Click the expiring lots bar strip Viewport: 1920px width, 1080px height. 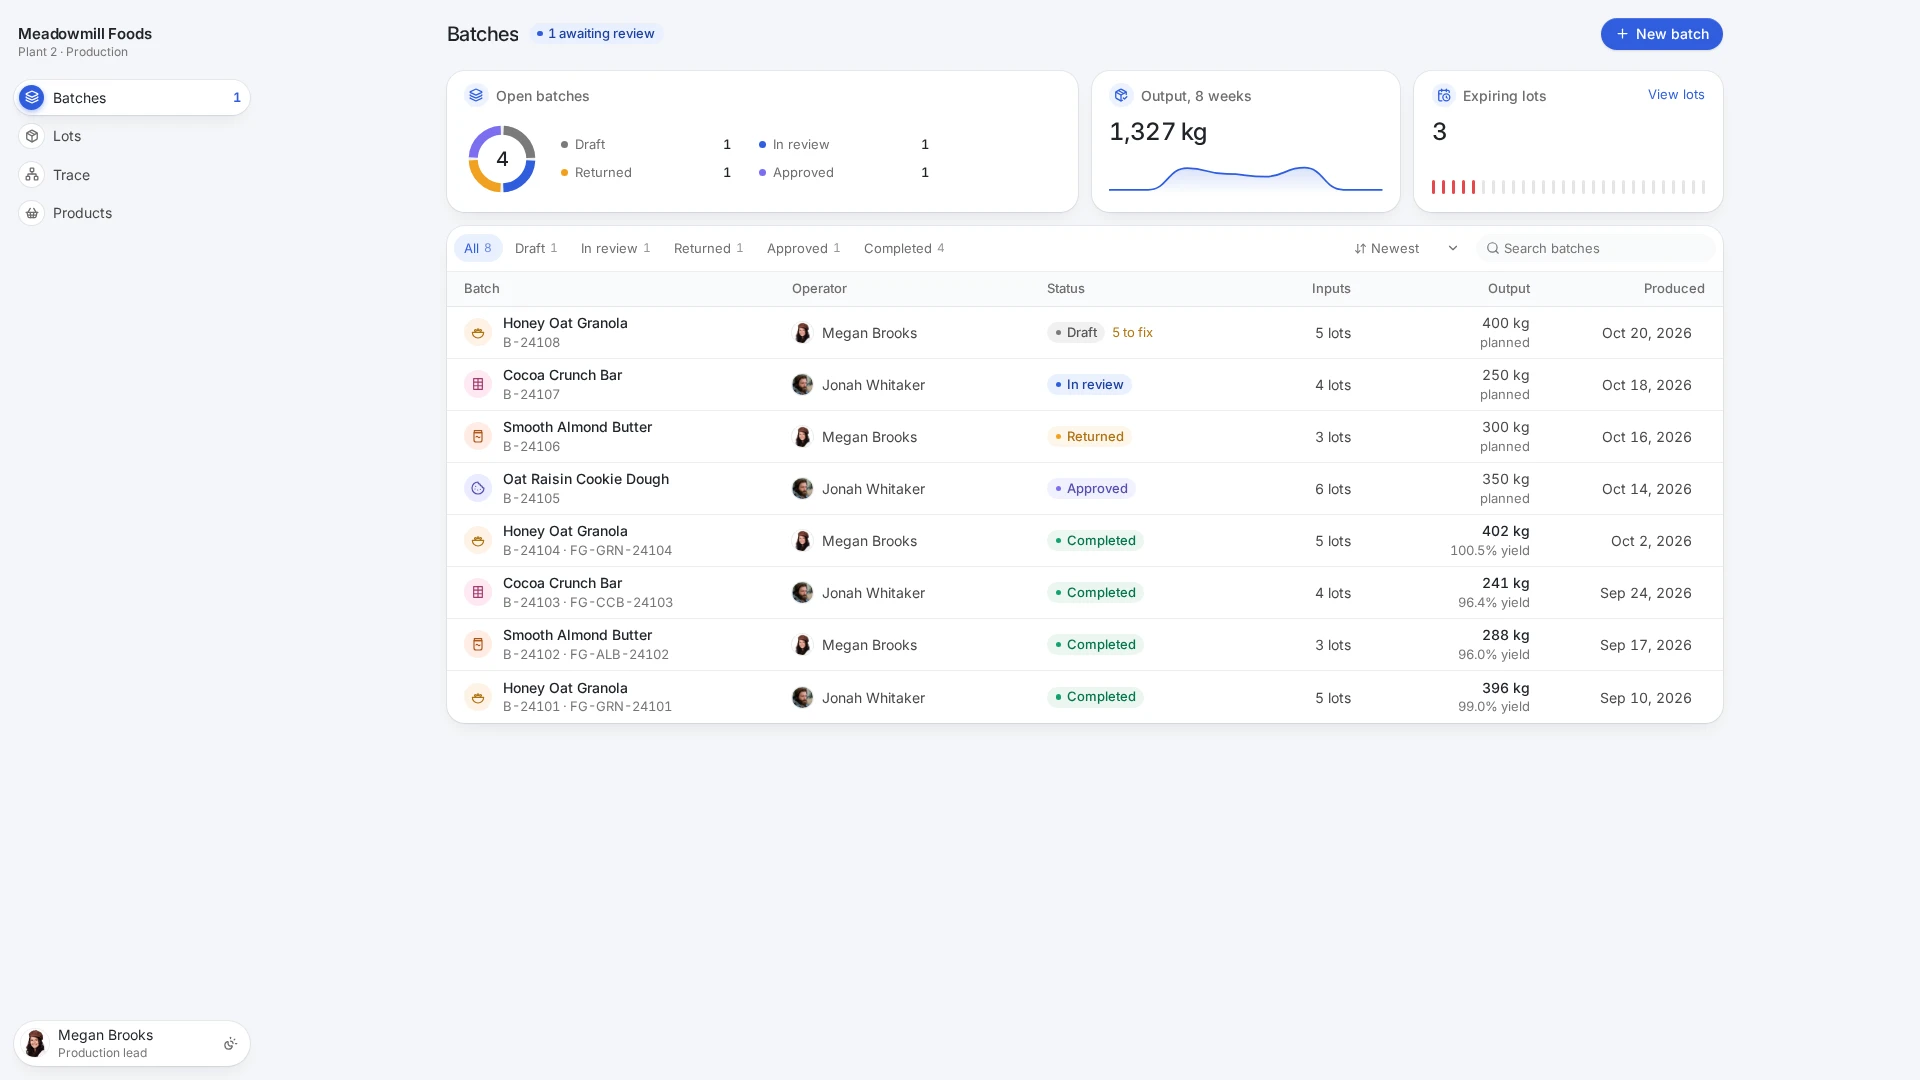pos(1568,187)
